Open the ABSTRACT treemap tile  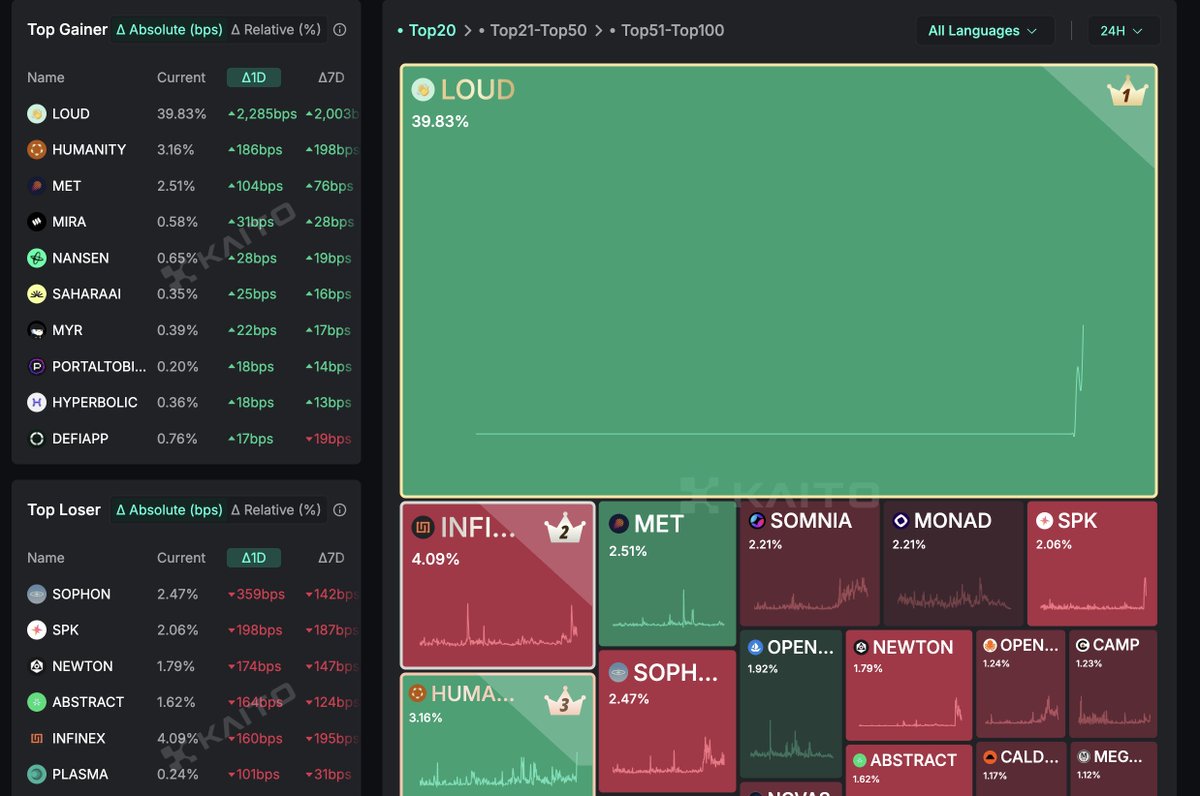click(909, 771)
